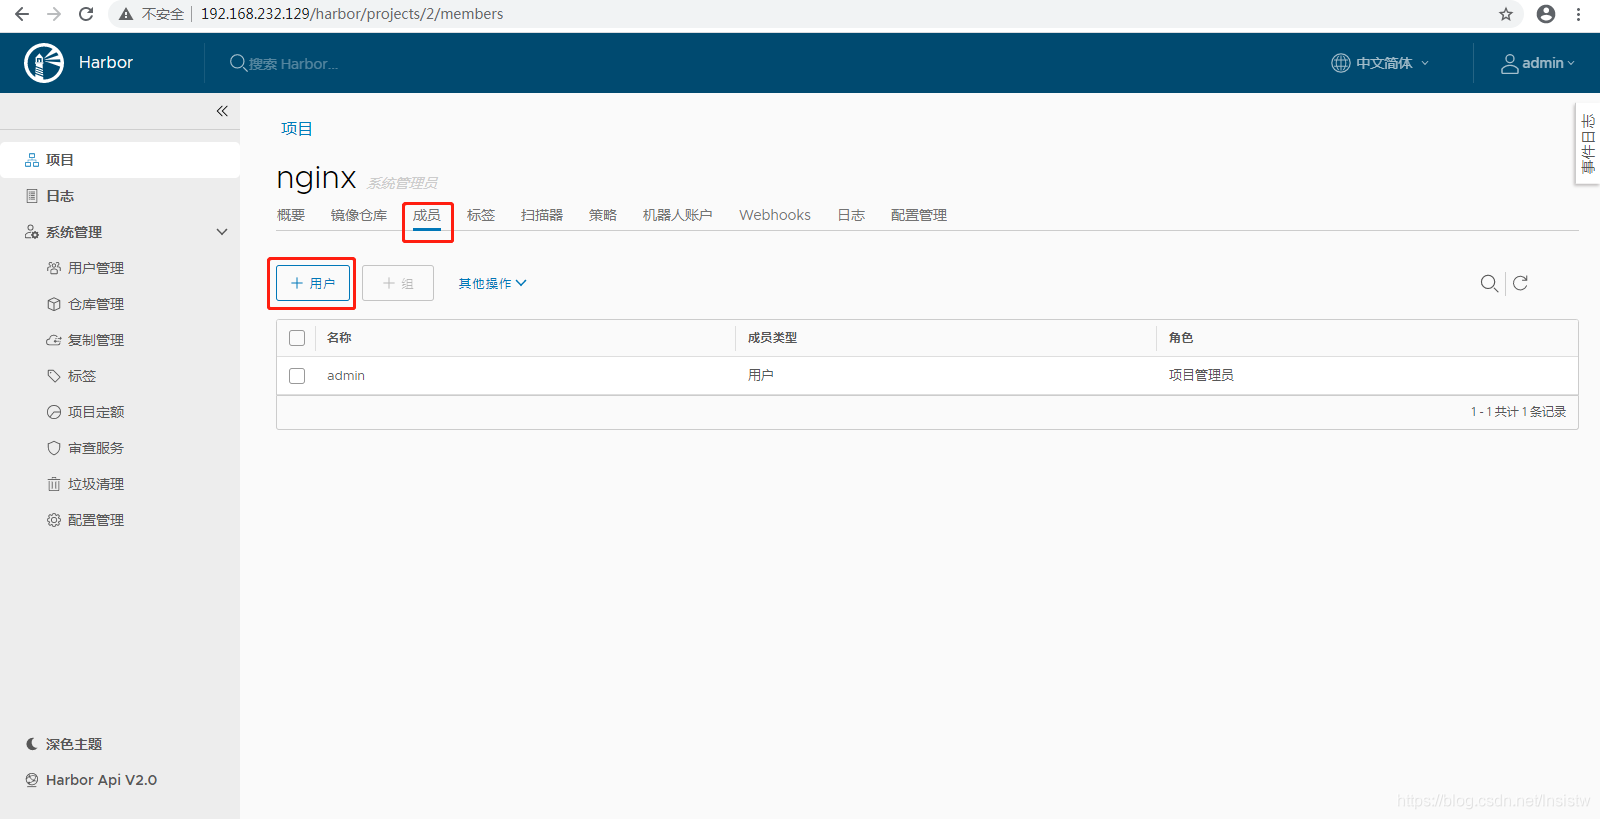Switch to 成员 tab

[x=427, y=216]
